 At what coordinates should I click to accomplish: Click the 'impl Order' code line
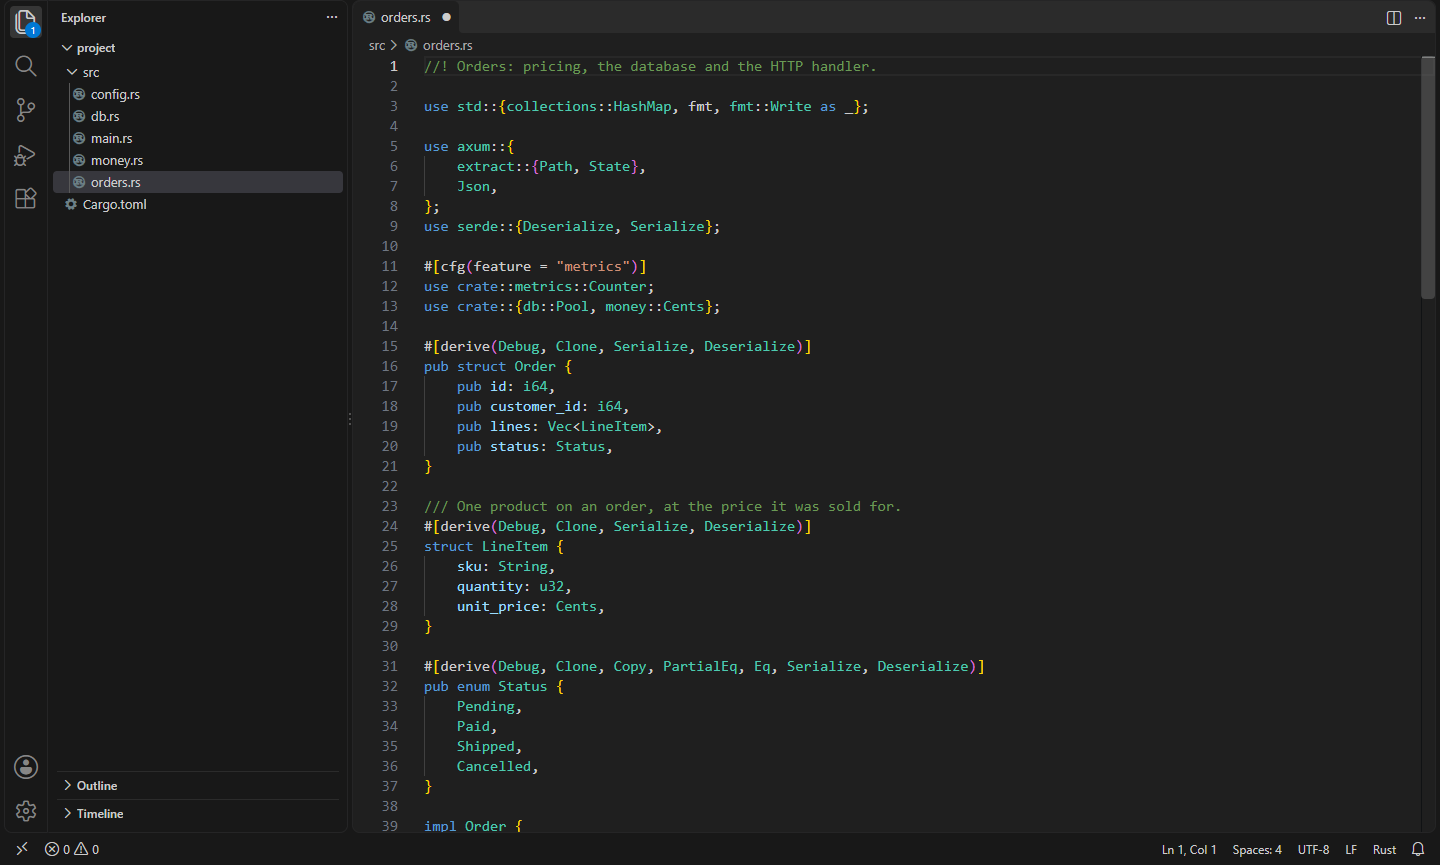click(473, 826)
